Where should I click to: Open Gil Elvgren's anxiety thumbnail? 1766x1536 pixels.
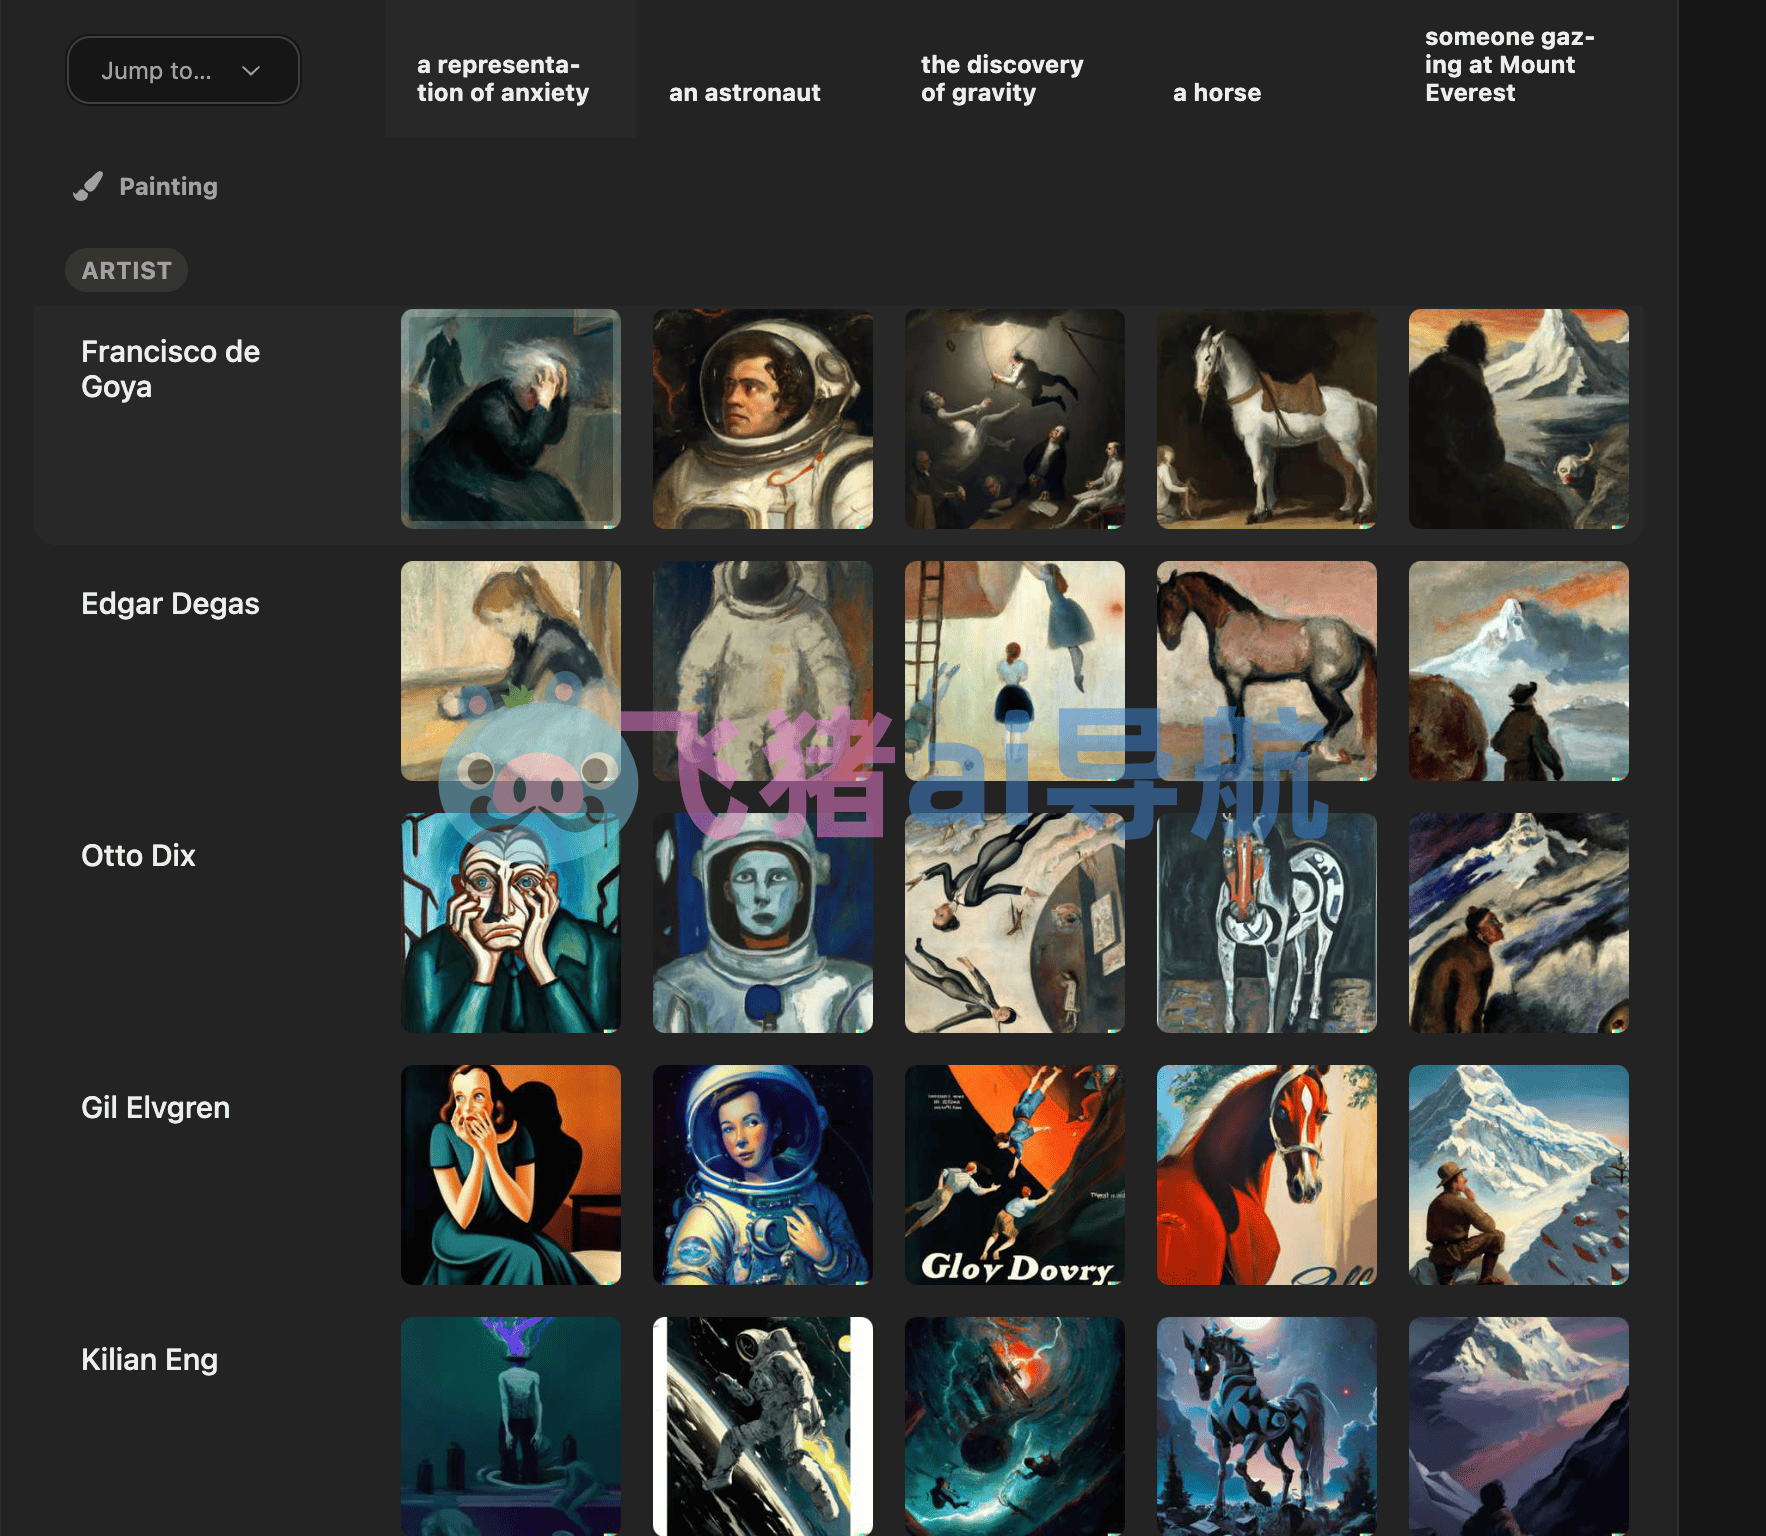(x=511, y=1175)
